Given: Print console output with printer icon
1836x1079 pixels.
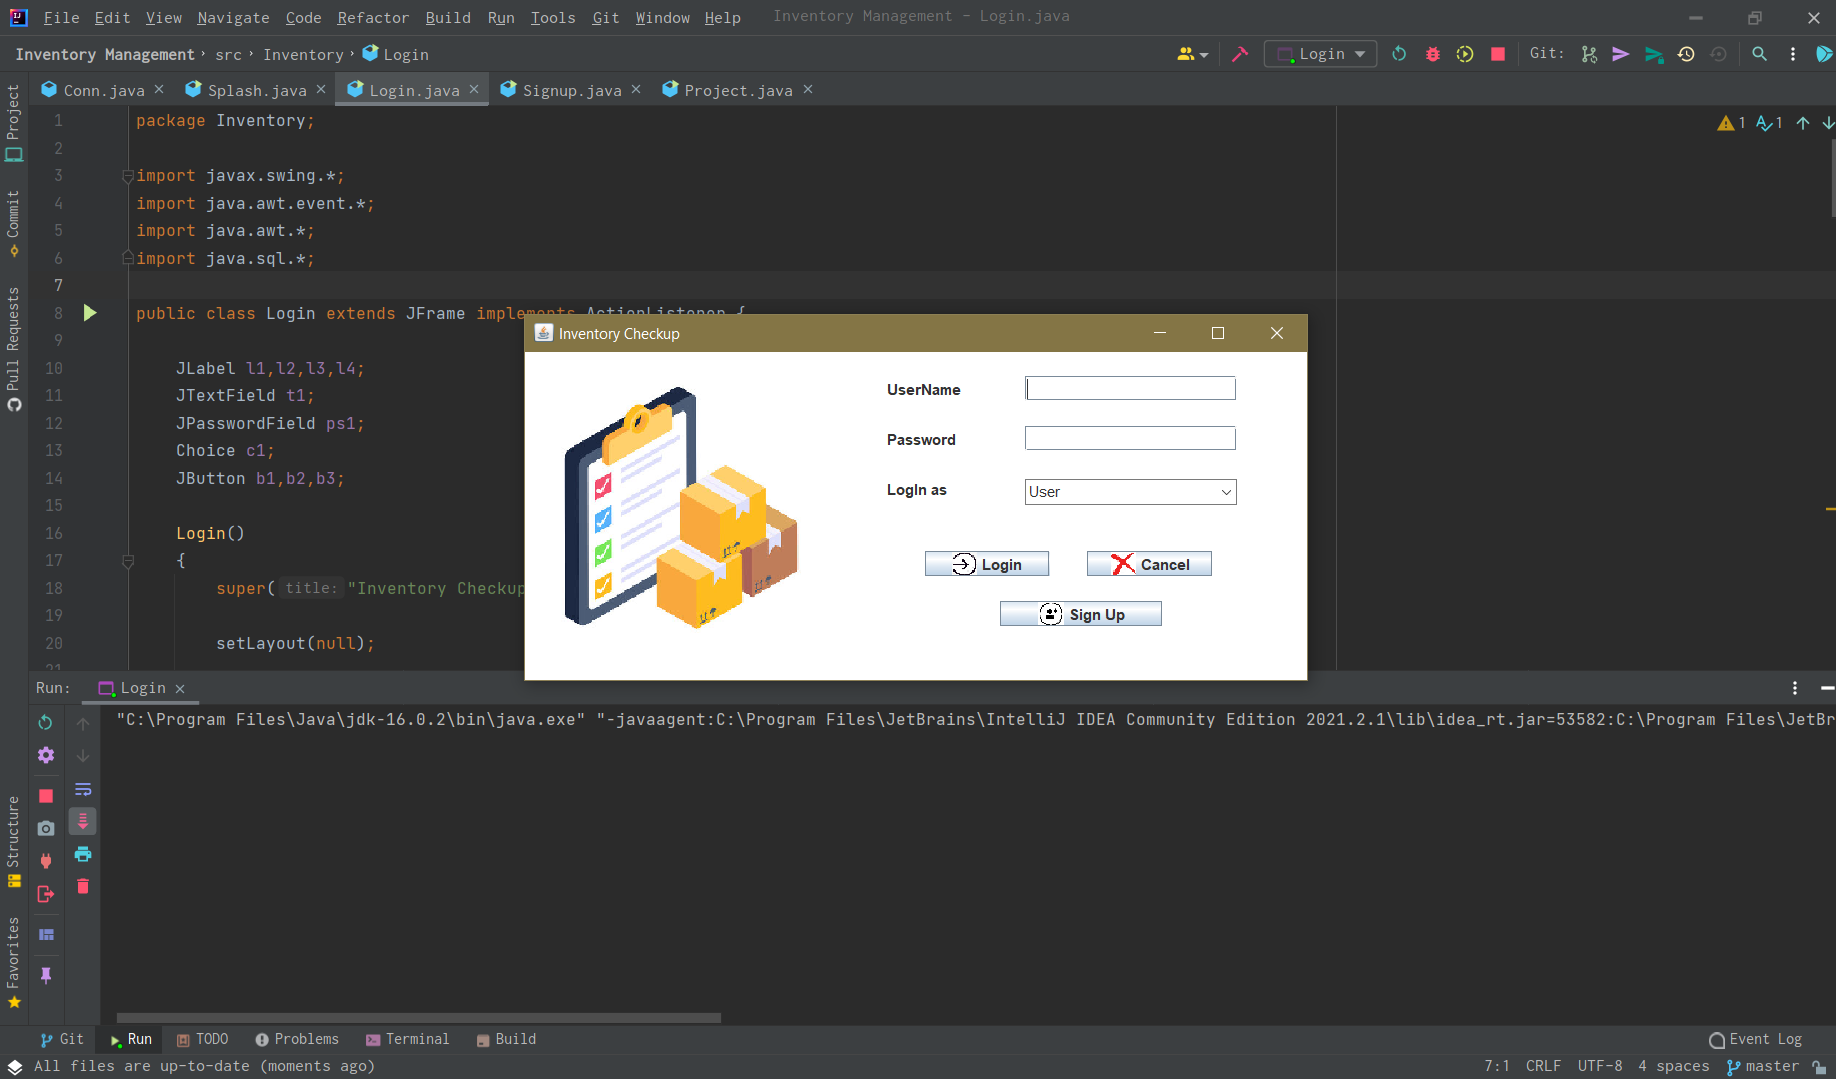Looking at the screenshot, I should point(83,854).
